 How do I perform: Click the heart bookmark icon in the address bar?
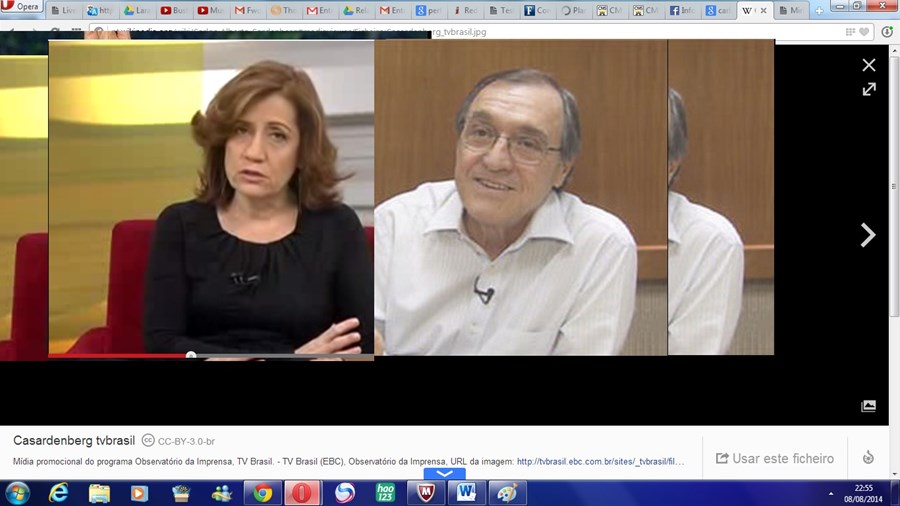[864, 32]
